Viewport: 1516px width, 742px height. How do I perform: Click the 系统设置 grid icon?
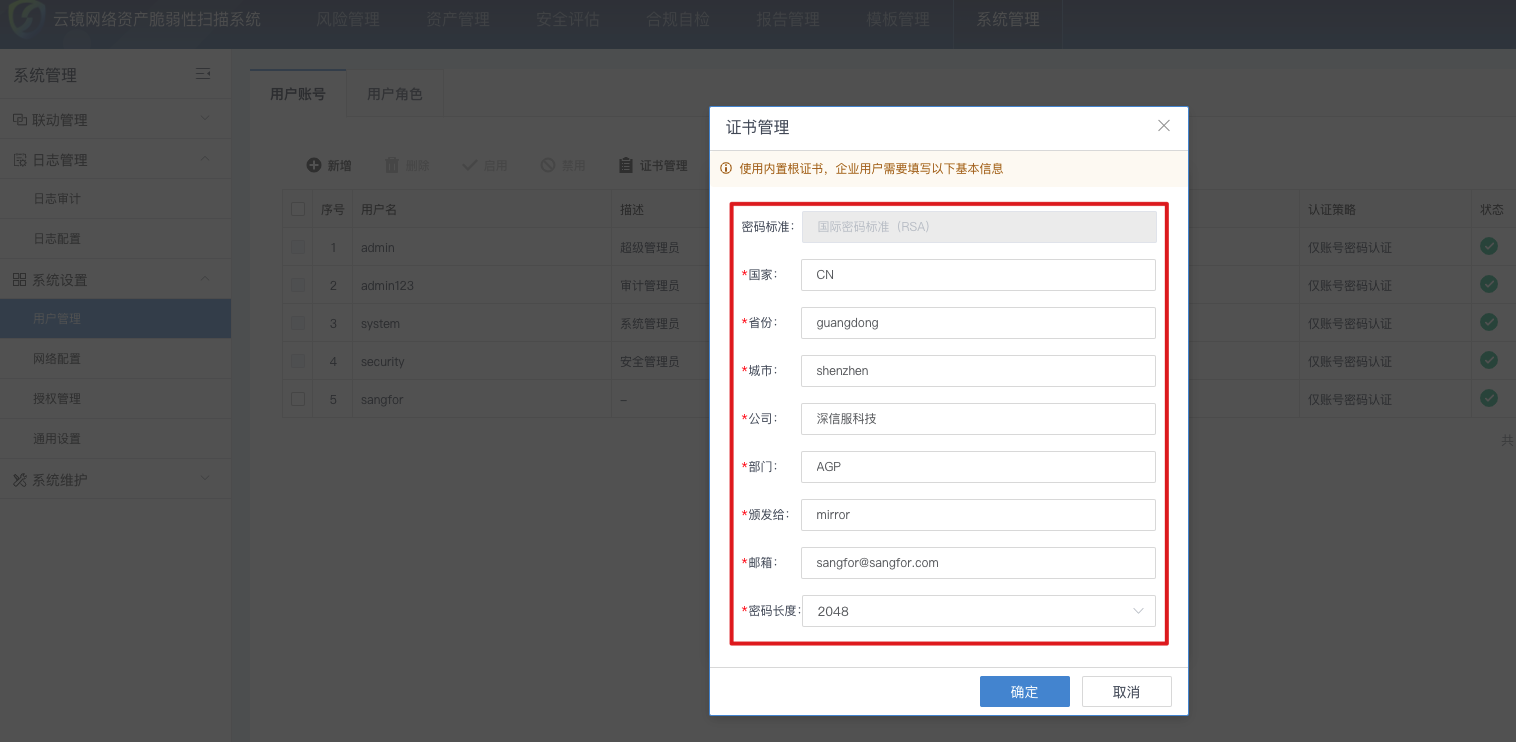[x=19, y=280]
